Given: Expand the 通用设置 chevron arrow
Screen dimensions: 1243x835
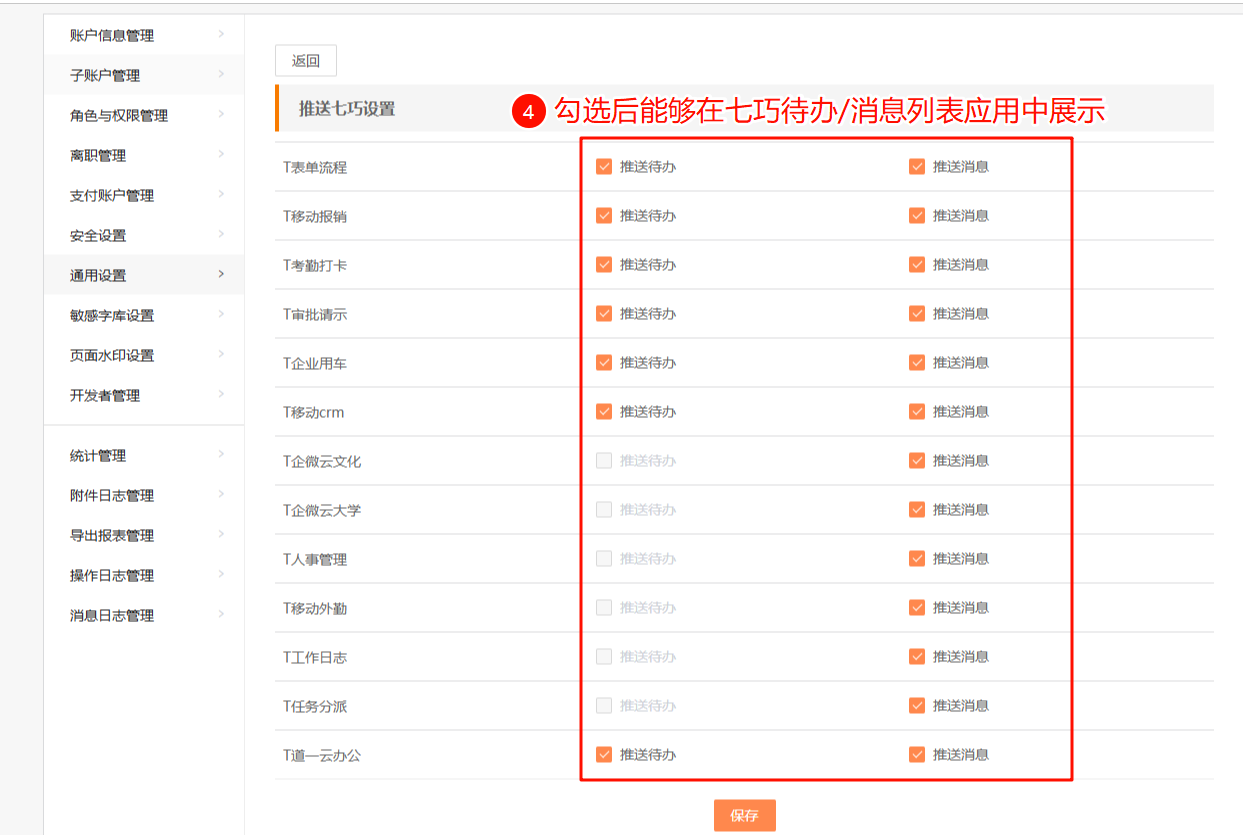Looking at the screenshot, I should tap(221, 275).
